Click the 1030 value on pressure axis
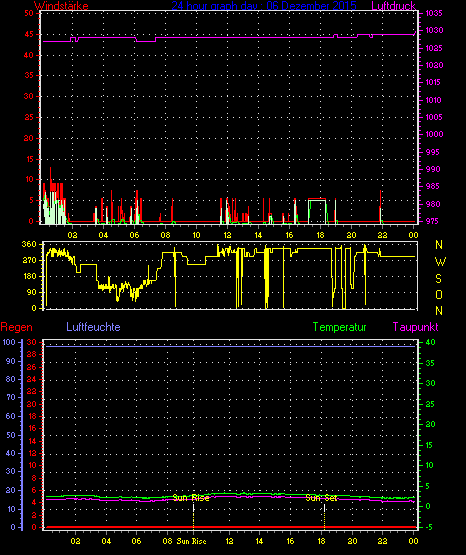 coord(434,30)
